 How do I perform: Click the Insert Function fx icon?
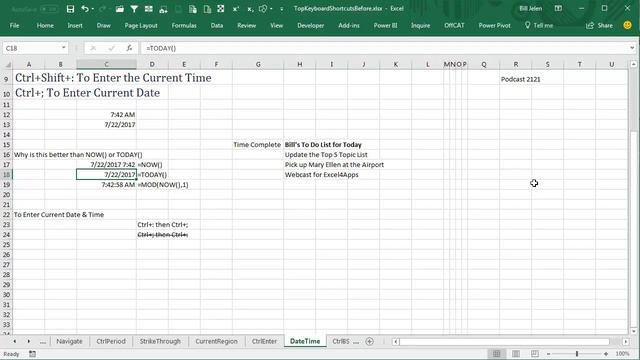pos(129,48)
